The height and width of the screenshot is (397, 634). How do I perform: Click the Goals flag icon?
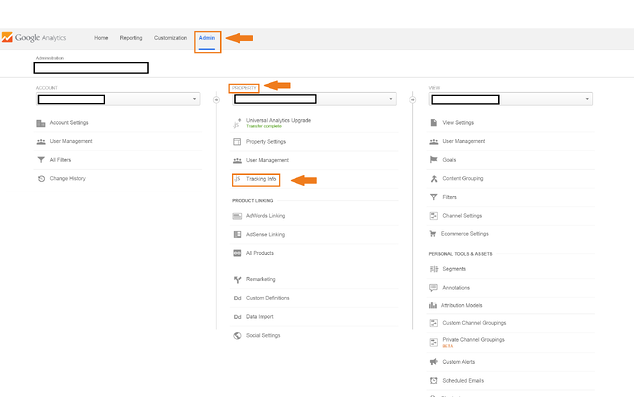(x=433, y=160)
